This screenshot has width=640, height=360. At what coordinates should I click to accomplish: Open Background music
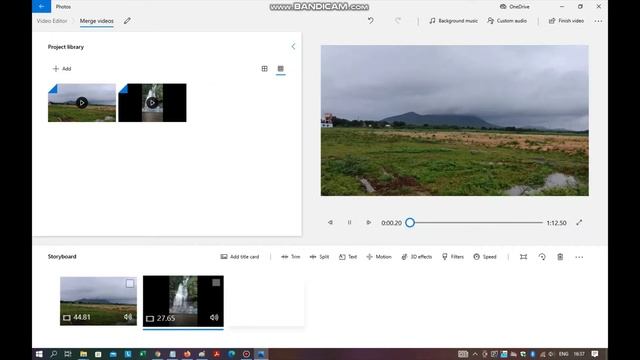point(453,21)
